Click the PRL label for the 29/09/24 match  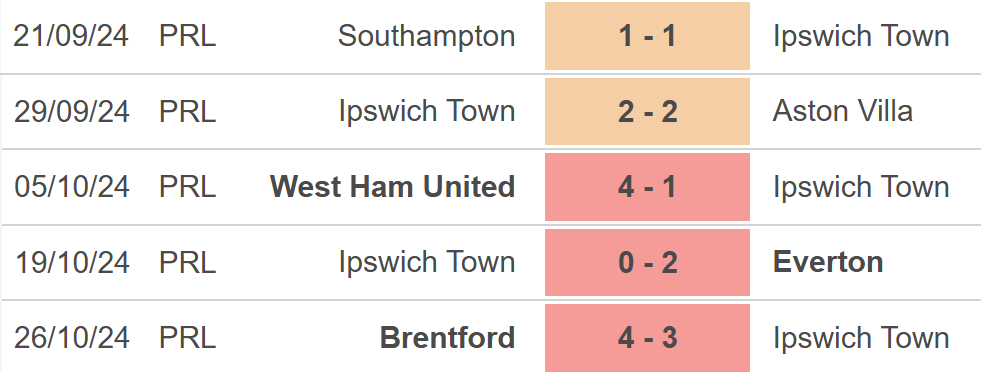pos(188,111)
